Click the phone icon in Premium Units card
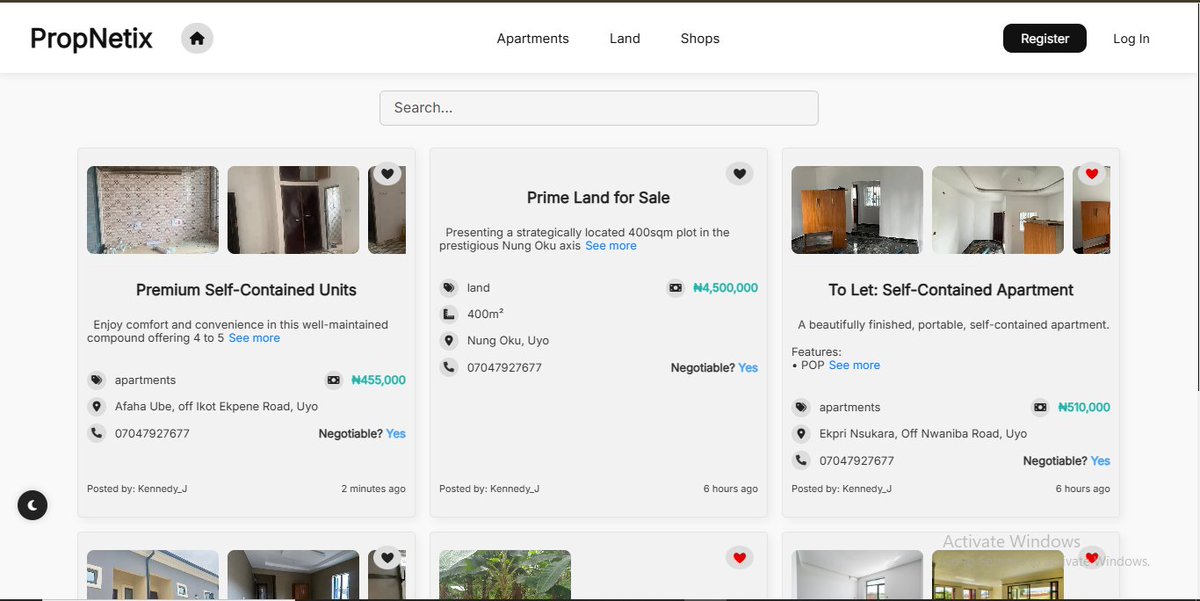The width and height of the screenshot is (1200, 601). click(x=97, y=433)
